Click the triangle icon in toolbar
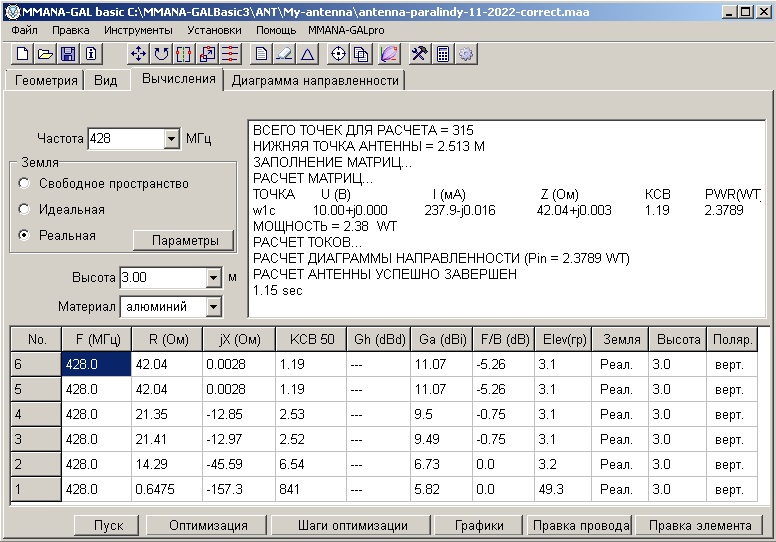776x542 pixels. pyautogui.click(x=307, y=53)
